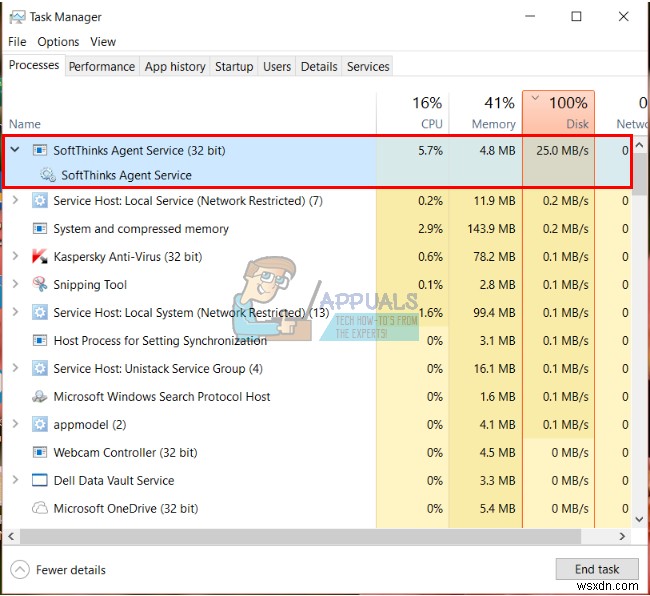Click the appmodel (2) gear icon
The height and width of the screenshot is (596, 650).
[x=40, y=424]
